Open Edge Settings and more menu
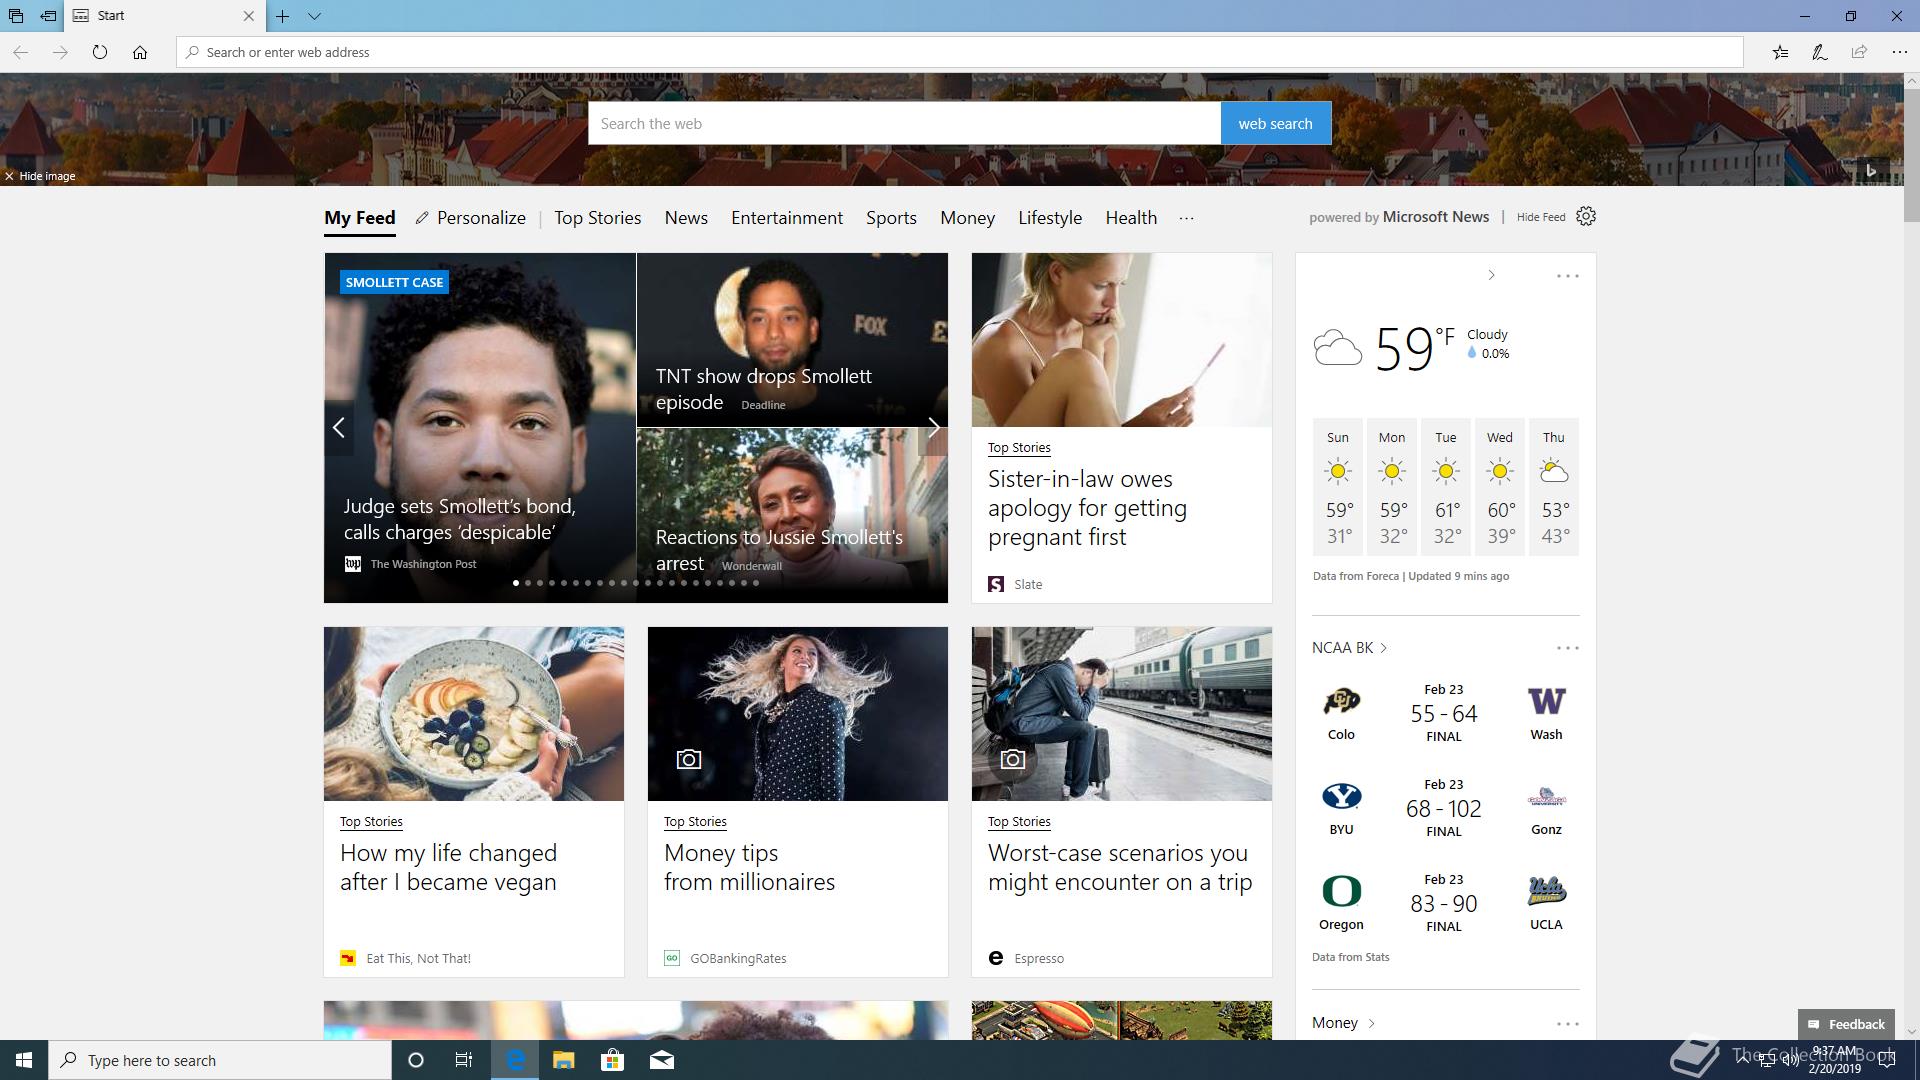 1899,52
